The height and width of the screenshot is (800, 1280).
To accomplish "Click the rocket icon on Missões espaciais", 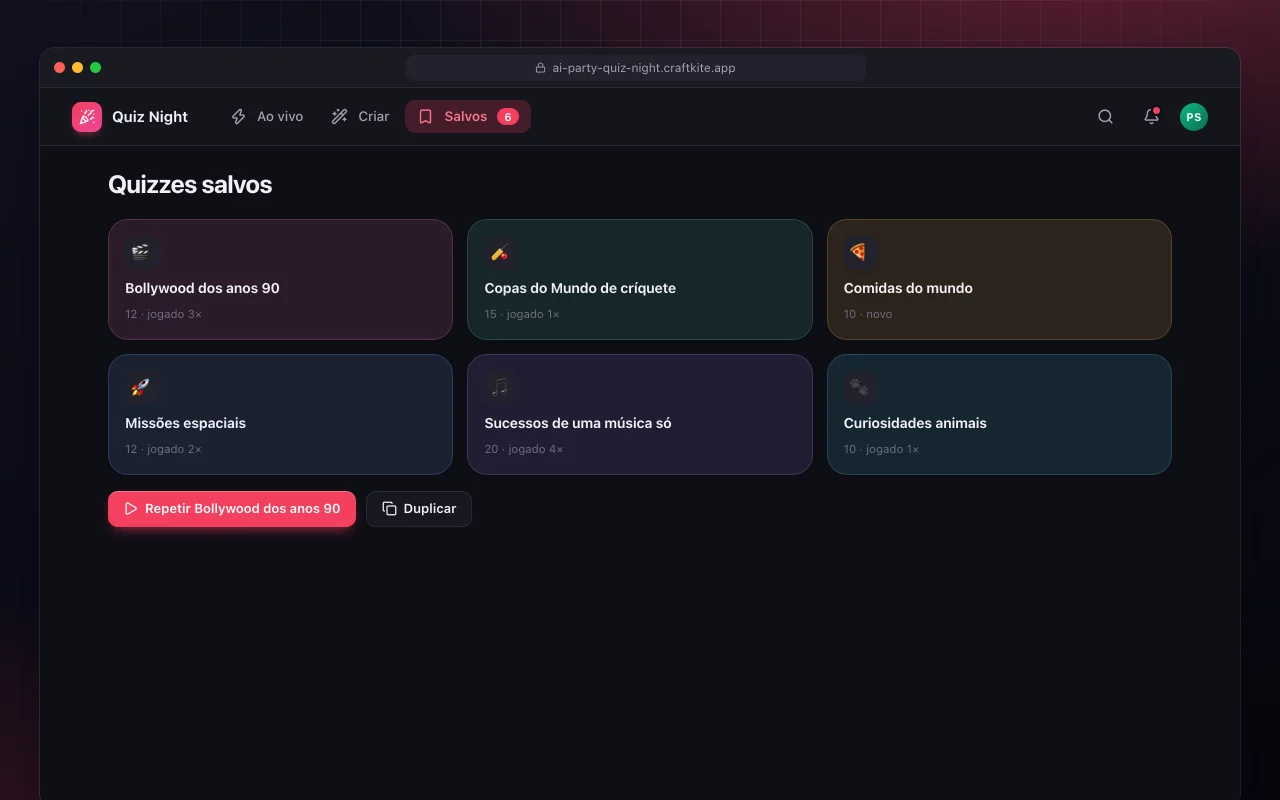I will tap(141, 387).
